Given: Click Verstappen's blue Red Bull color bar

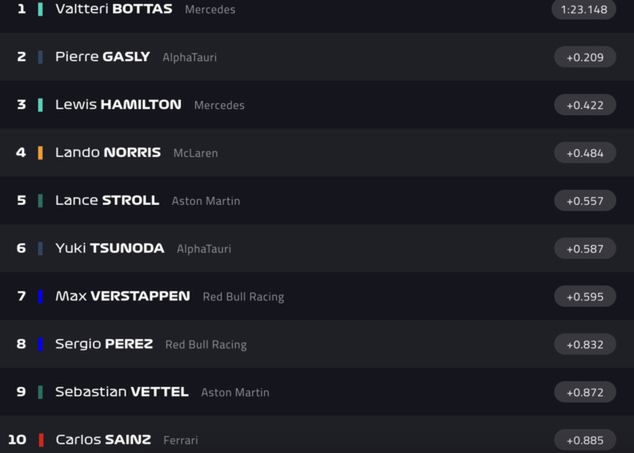Looking at the screenshot, I should click(x=40, y=296).
